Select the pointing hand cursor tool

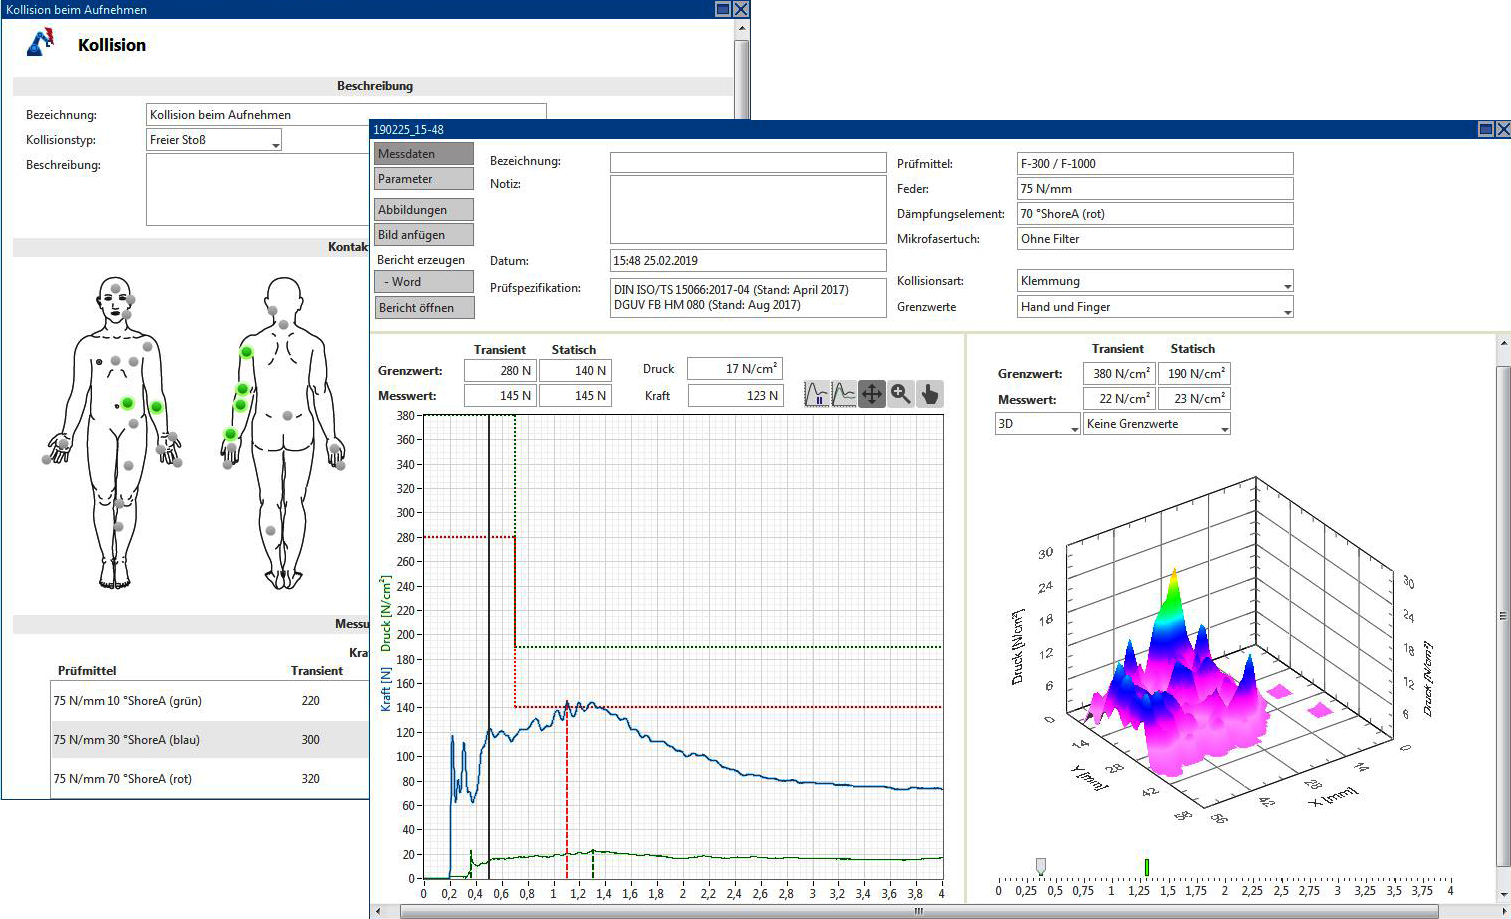tap(930, 394)
